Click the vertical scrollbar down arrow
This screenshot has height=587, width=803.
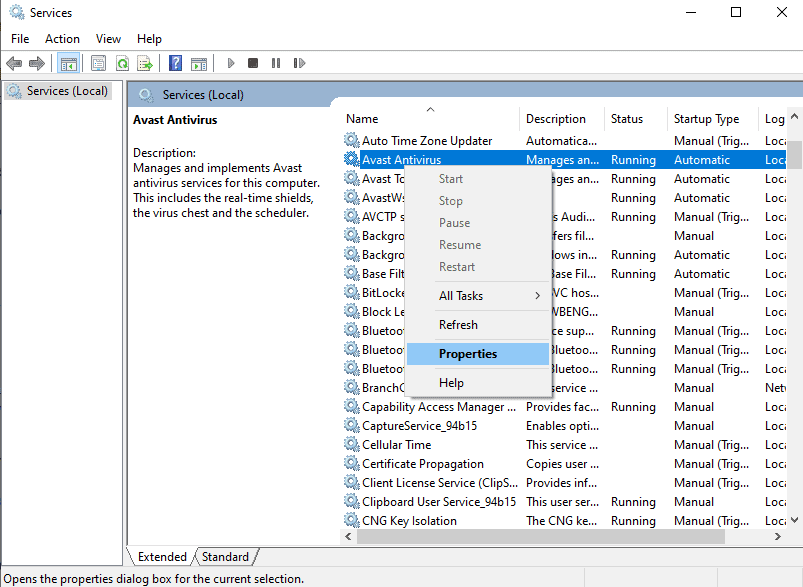(794, 520)
